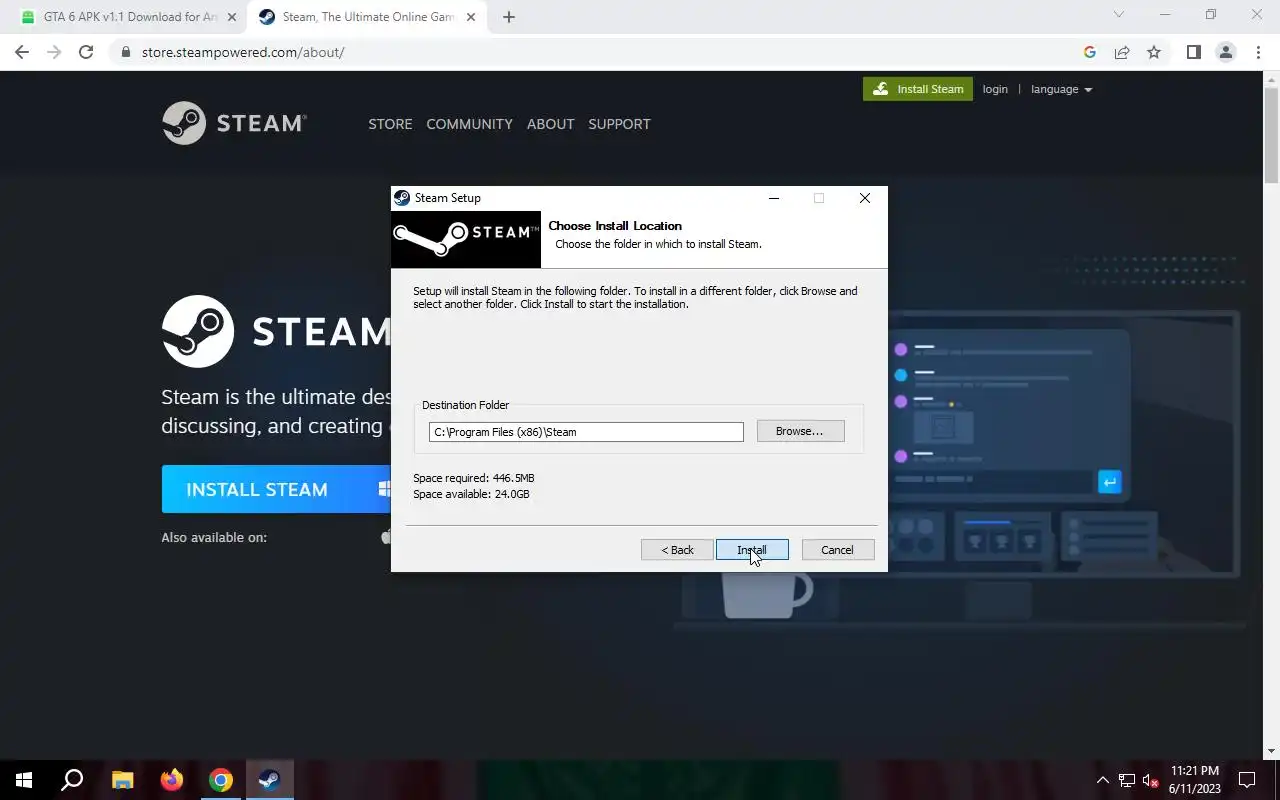Open the Windows Start menu
This screenshot has height=800, width=1280.
pyautogui.click(x=24, y=780)
